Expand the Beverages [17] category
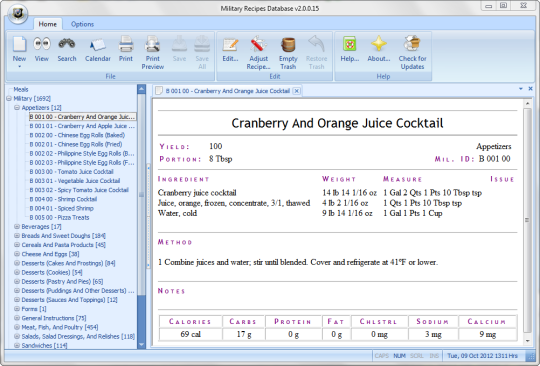540x366 pixels. tap(17, 227)
